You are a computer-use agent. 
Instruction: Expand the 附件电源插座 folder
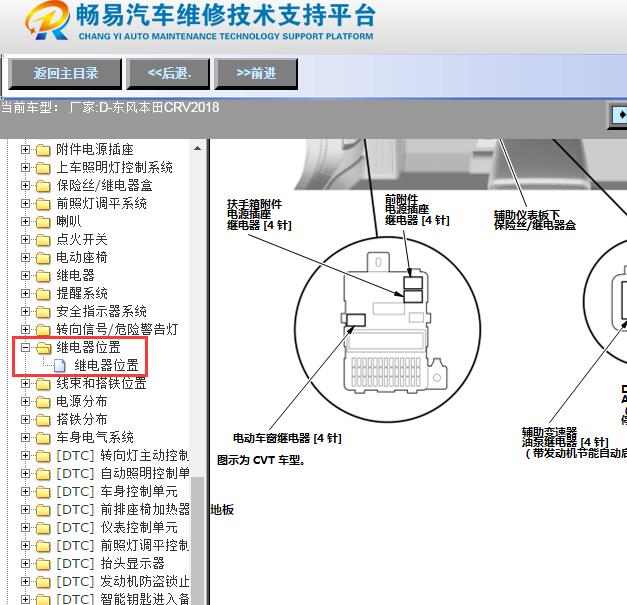pos(25,149)
